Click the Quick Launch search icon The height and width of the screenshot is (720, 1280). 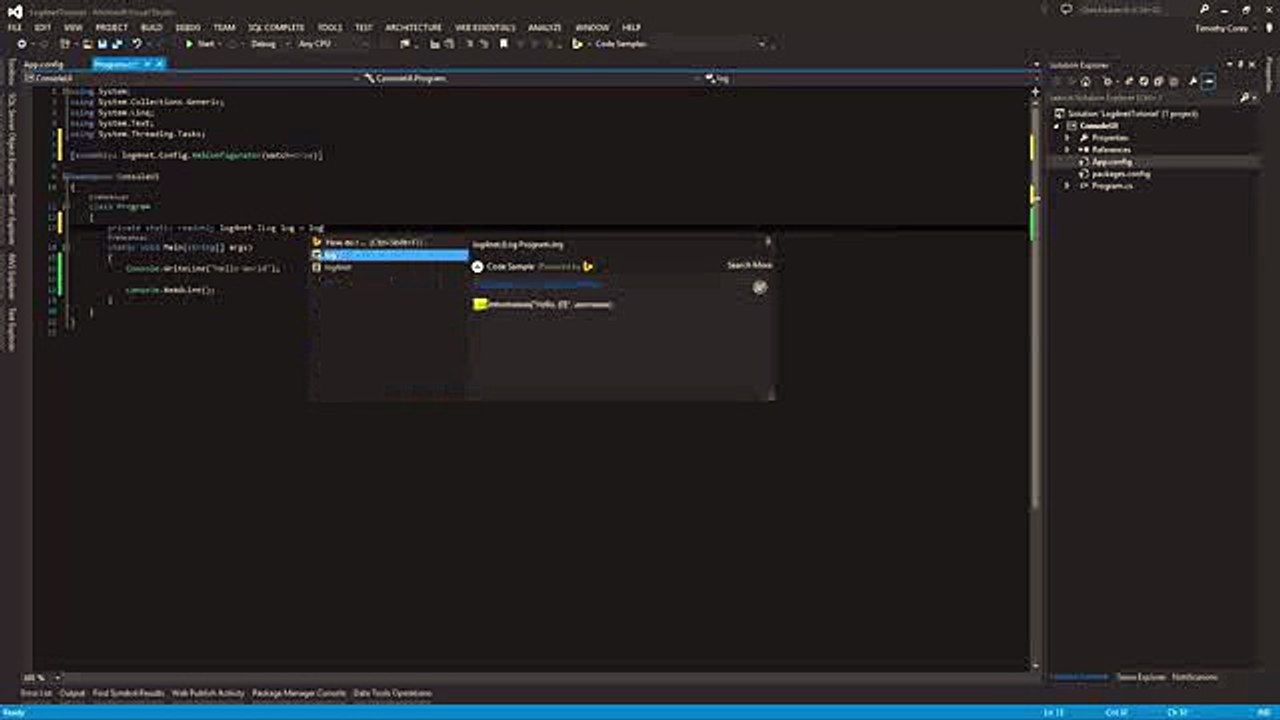pyautogui.click(x=1205, y=9)
